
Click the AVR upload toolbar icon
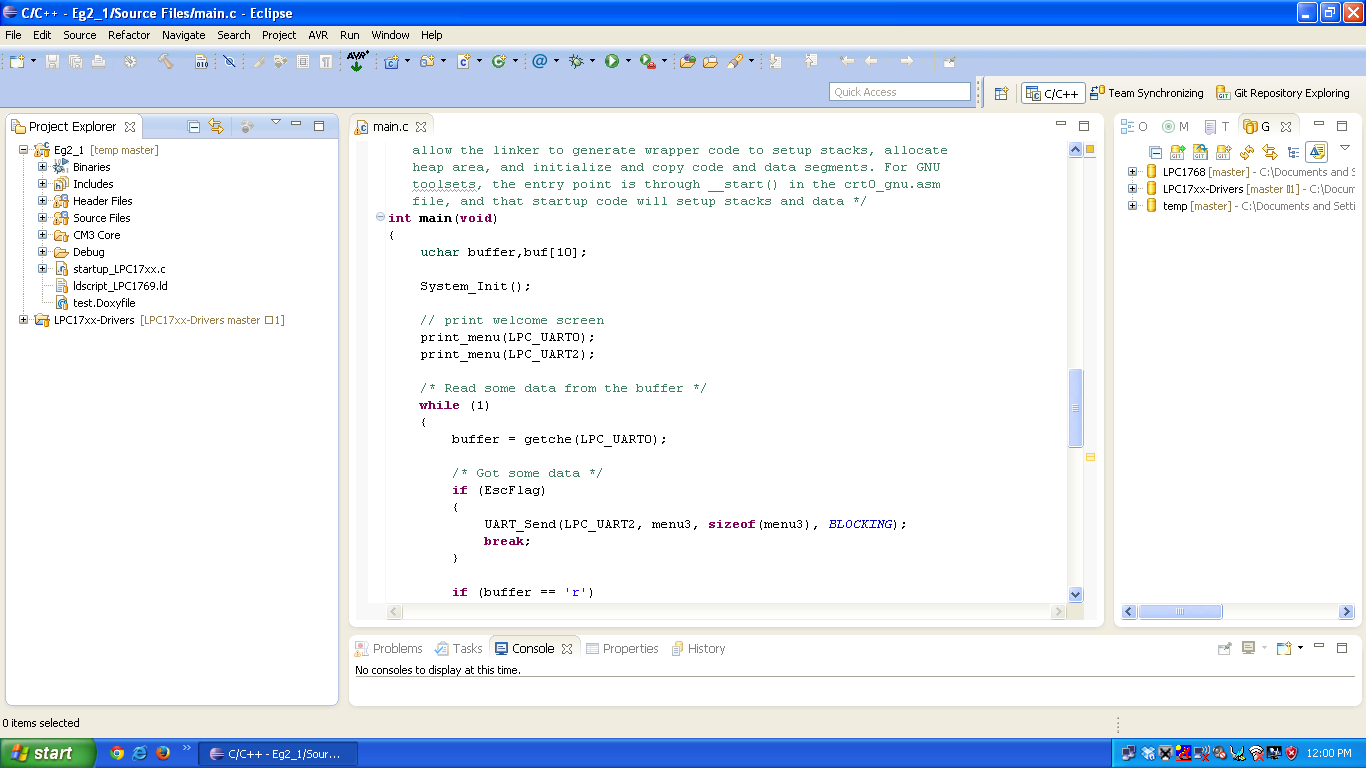click(x=357, y=61)
